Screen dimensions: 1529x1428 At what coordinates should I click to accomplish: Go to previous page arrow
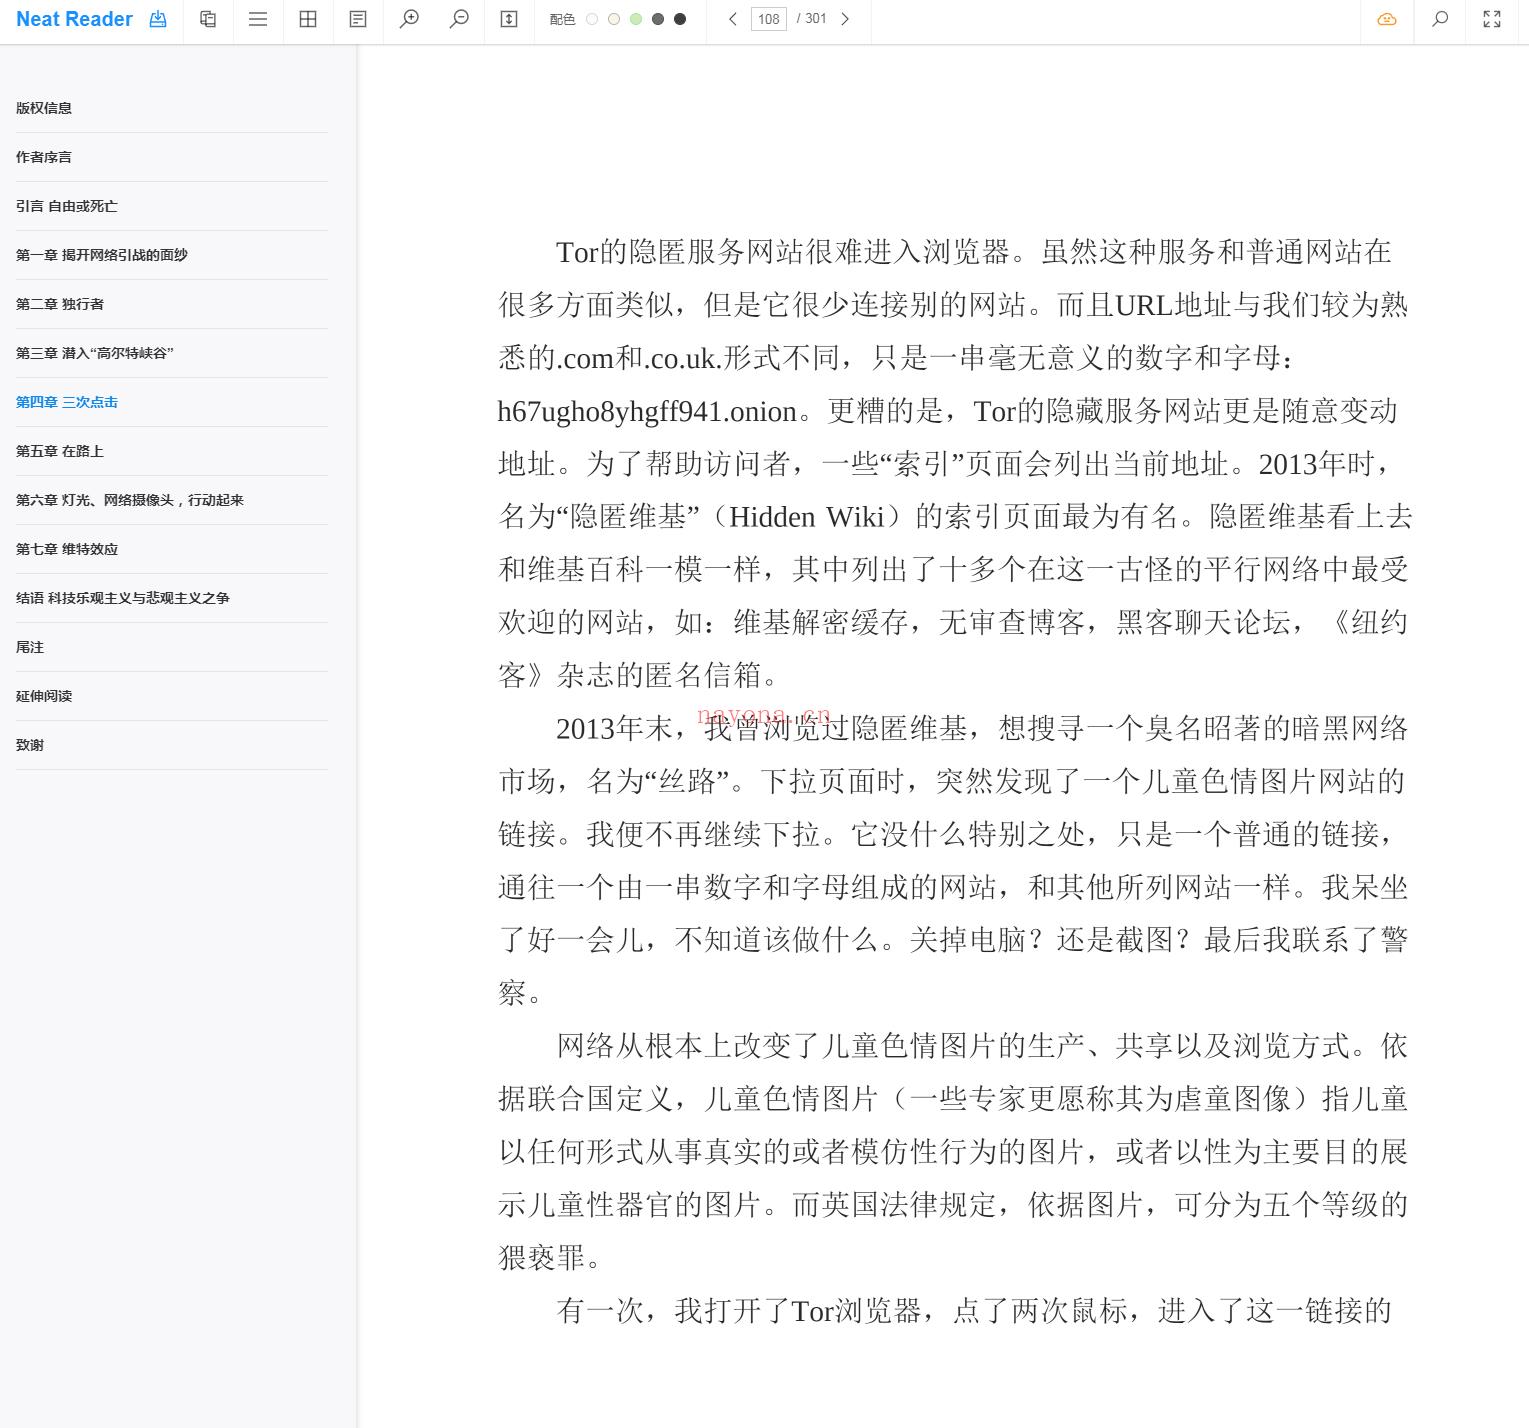tap(733, 19)
